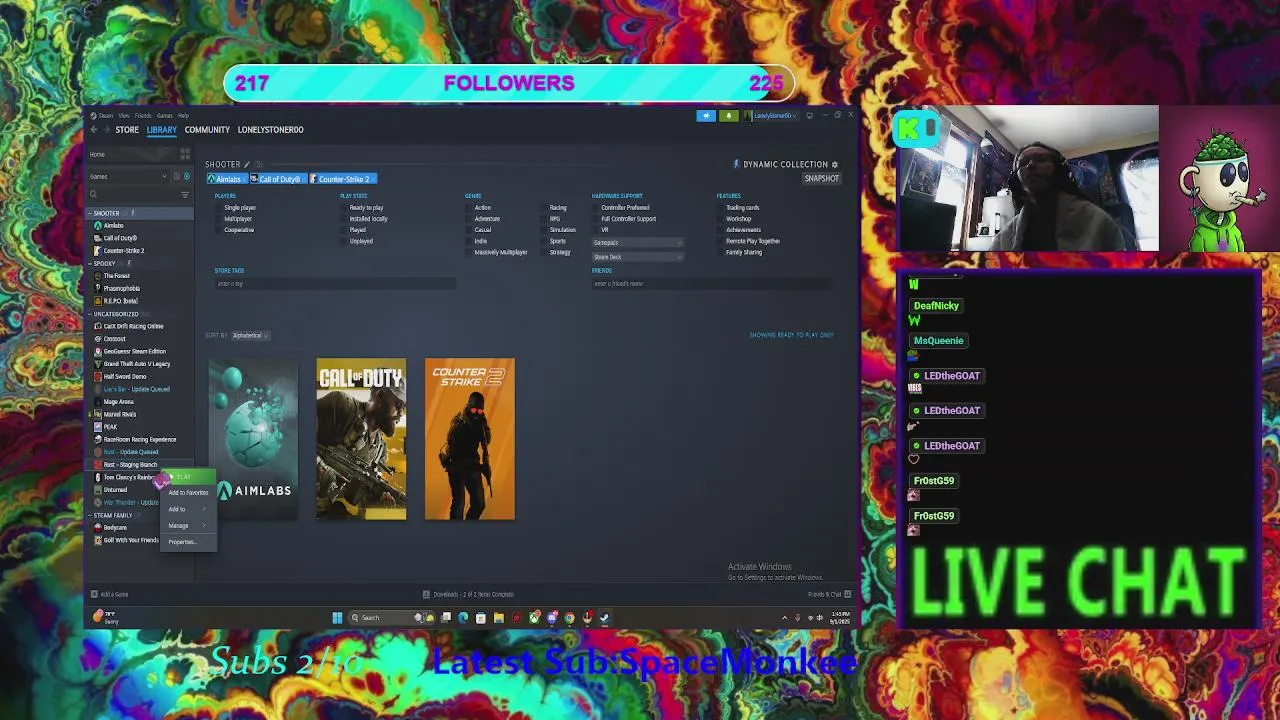Check the Installed locally filter
Image resolution: width=1280 pixels, height=720 pixels.
[x=345, y=219]
